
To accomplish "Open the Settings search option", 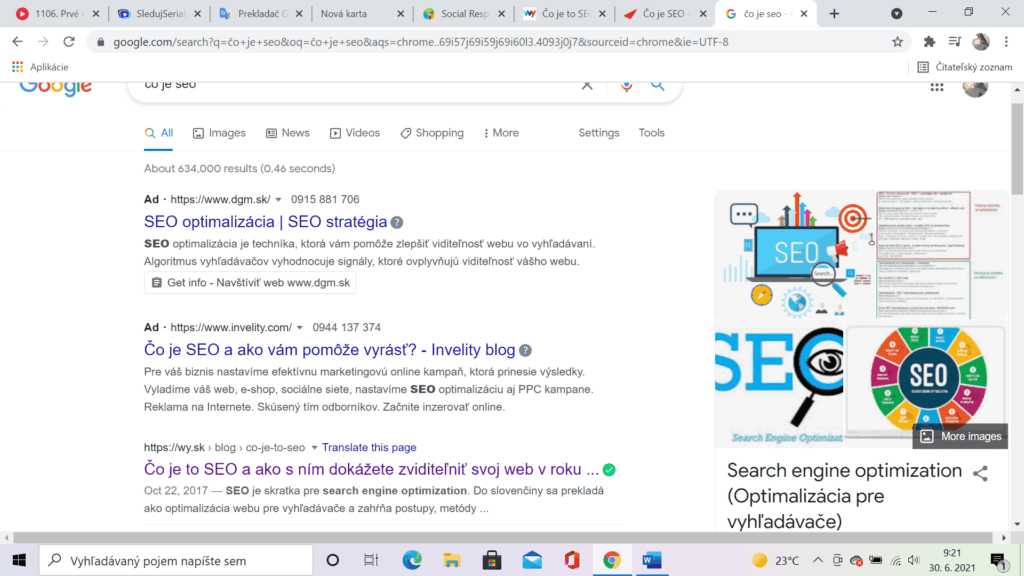I will [x=599, y=133].
